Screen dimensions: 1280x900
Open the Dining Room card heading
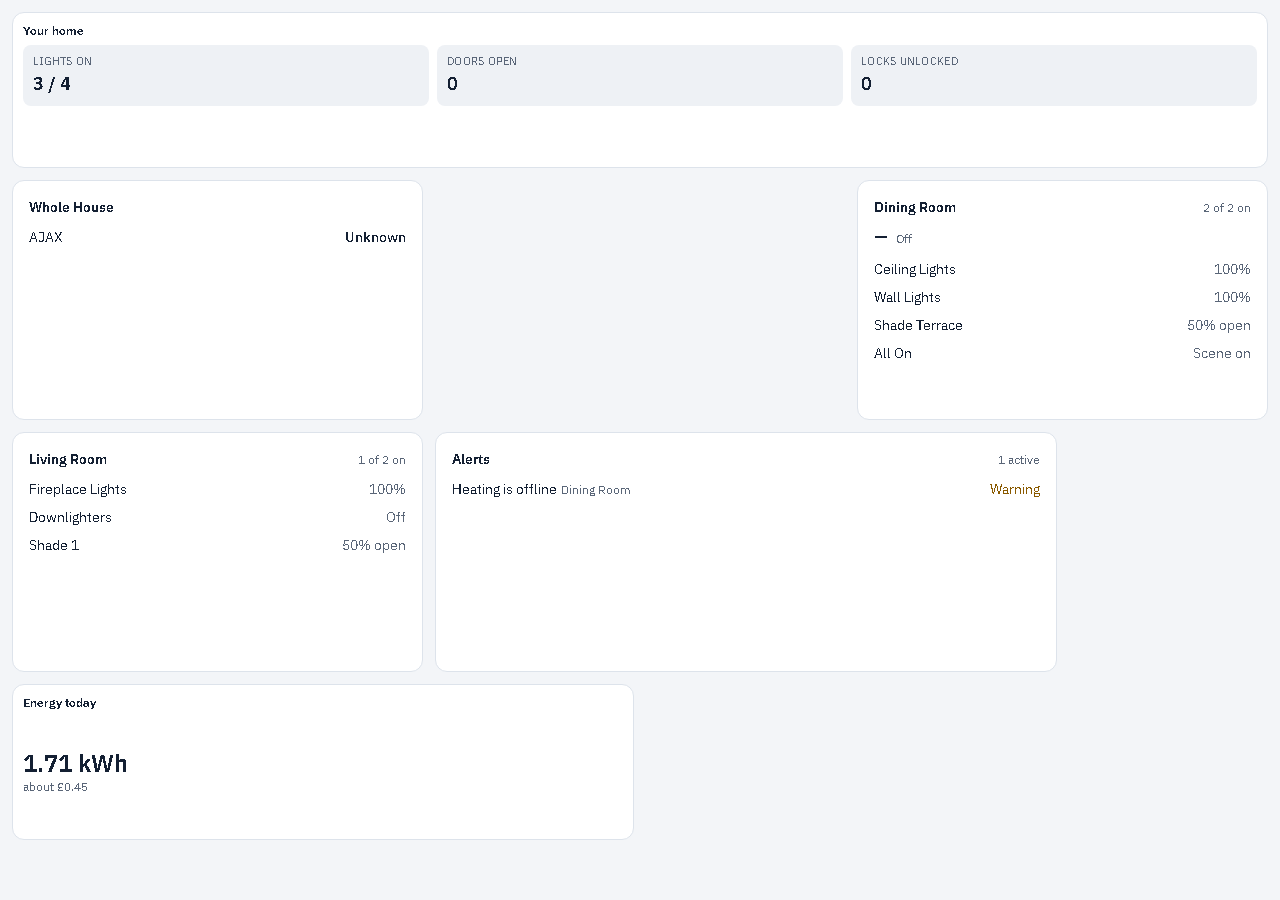click(915, 207)
